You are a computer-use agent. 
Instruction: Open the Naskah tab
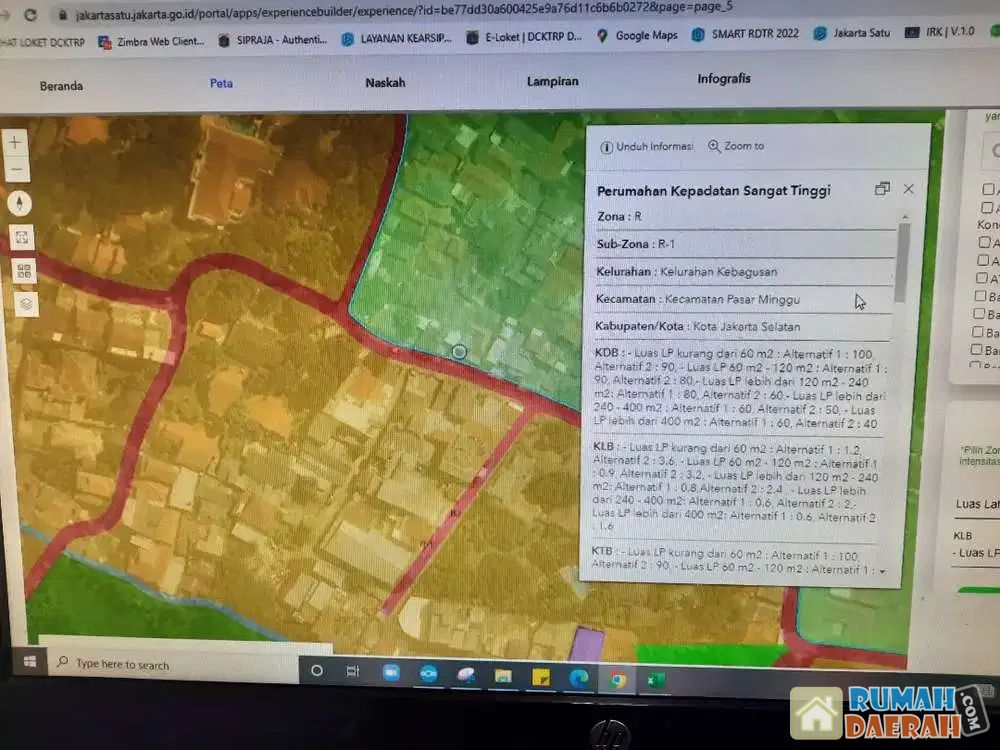tap(385, 83)
